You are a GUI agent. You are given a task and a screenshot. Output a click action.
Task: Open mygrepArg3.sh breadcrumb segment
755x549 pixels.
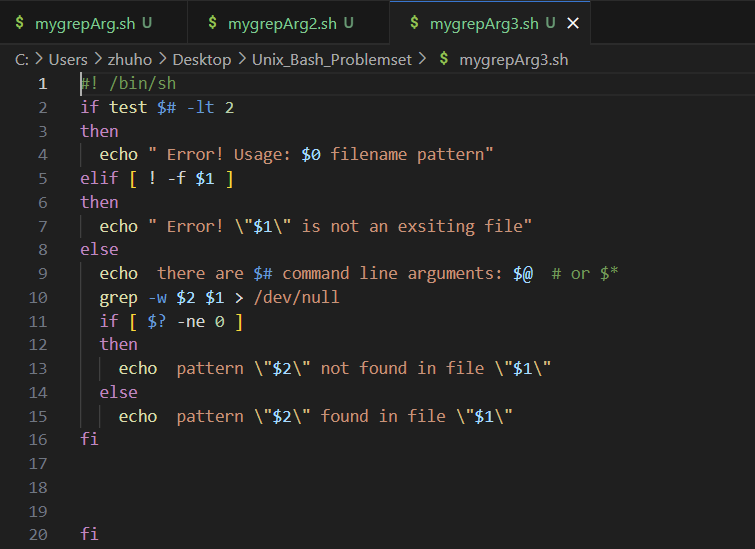(513, 60)
